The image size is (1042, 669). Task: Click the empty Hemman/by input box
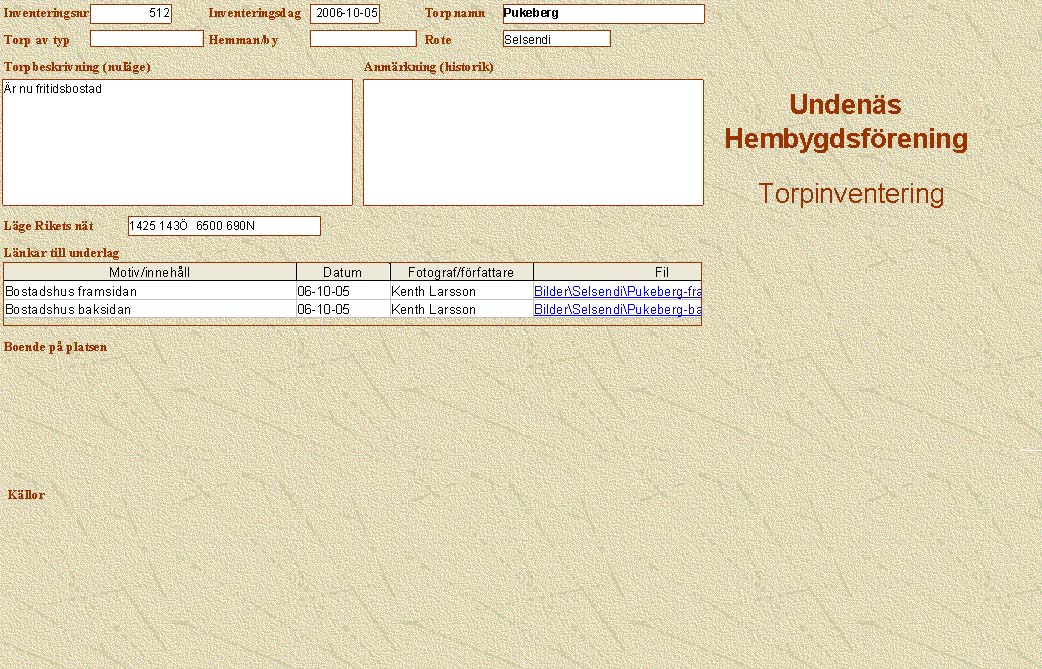362,39
